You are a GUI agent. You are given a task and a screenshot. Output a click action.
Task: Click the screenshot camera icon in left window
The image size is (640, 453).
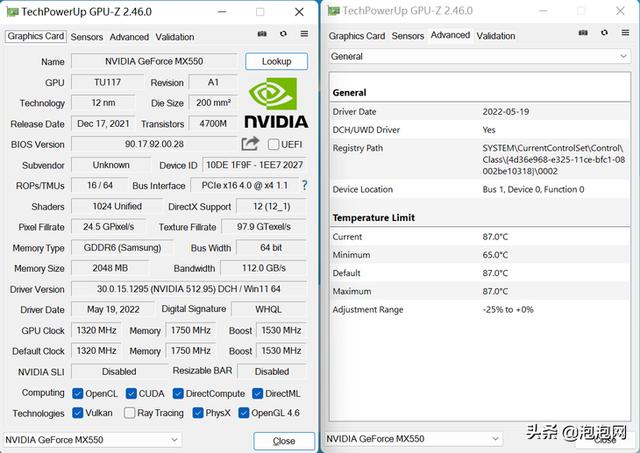tap(262, 37)
